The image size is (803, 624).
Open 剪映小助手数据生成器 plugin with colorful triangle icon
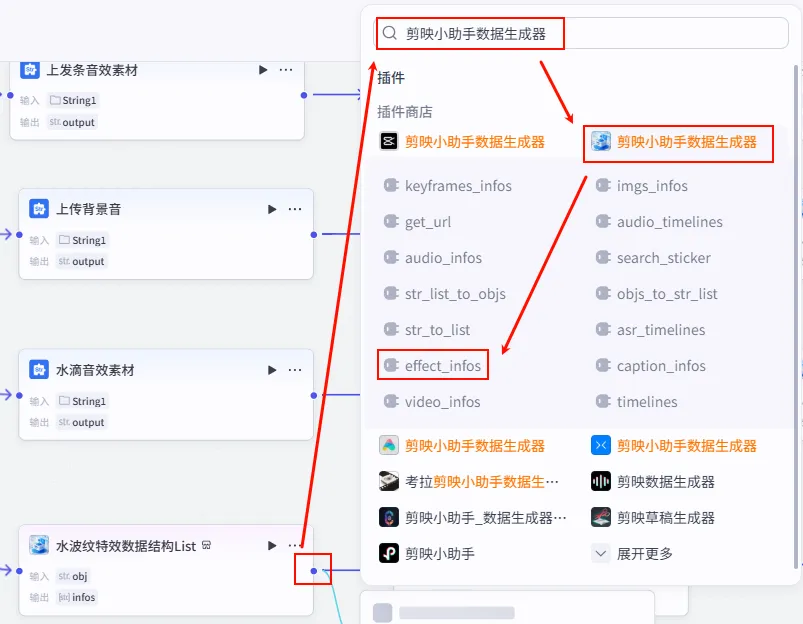462,446
